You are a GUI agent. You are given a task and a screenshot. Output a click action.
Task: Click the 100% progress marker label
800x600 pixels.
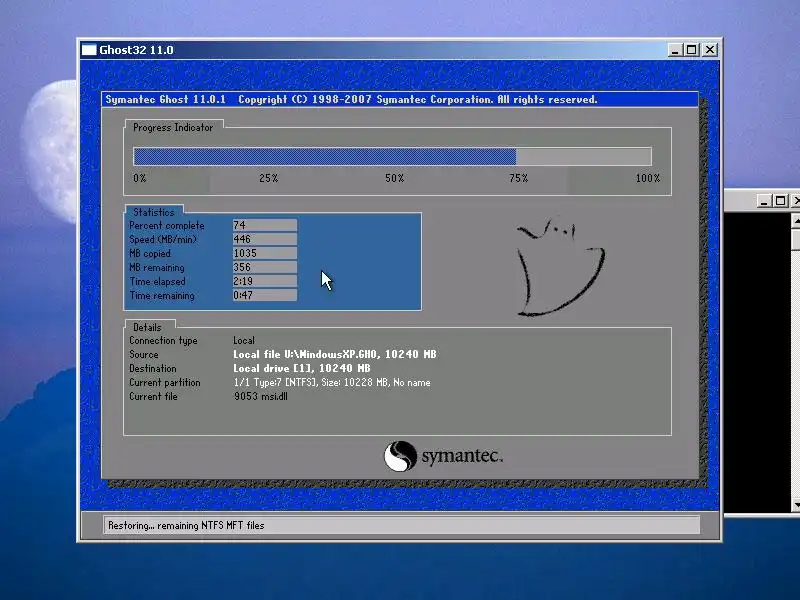pyautogui.click(x=648, y=178)
